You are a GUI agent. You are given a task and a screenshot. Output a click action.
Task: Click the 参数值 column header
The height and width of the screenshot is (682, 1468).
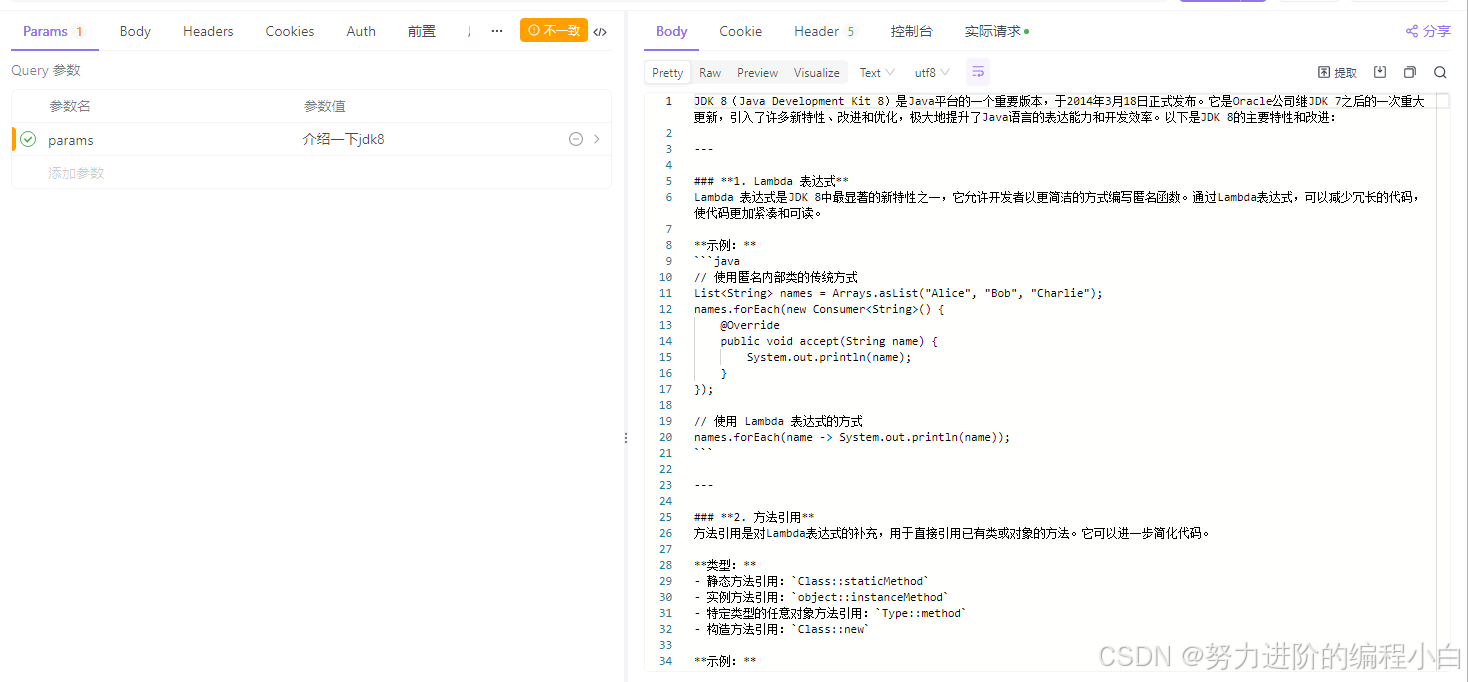click(325, 106)
